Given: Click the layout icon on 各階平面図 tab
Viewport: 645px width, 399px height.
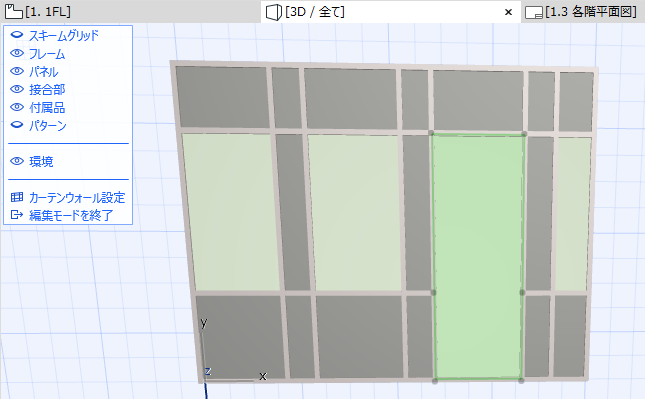Looking at the screenshot, I should [x=534, y=12].
